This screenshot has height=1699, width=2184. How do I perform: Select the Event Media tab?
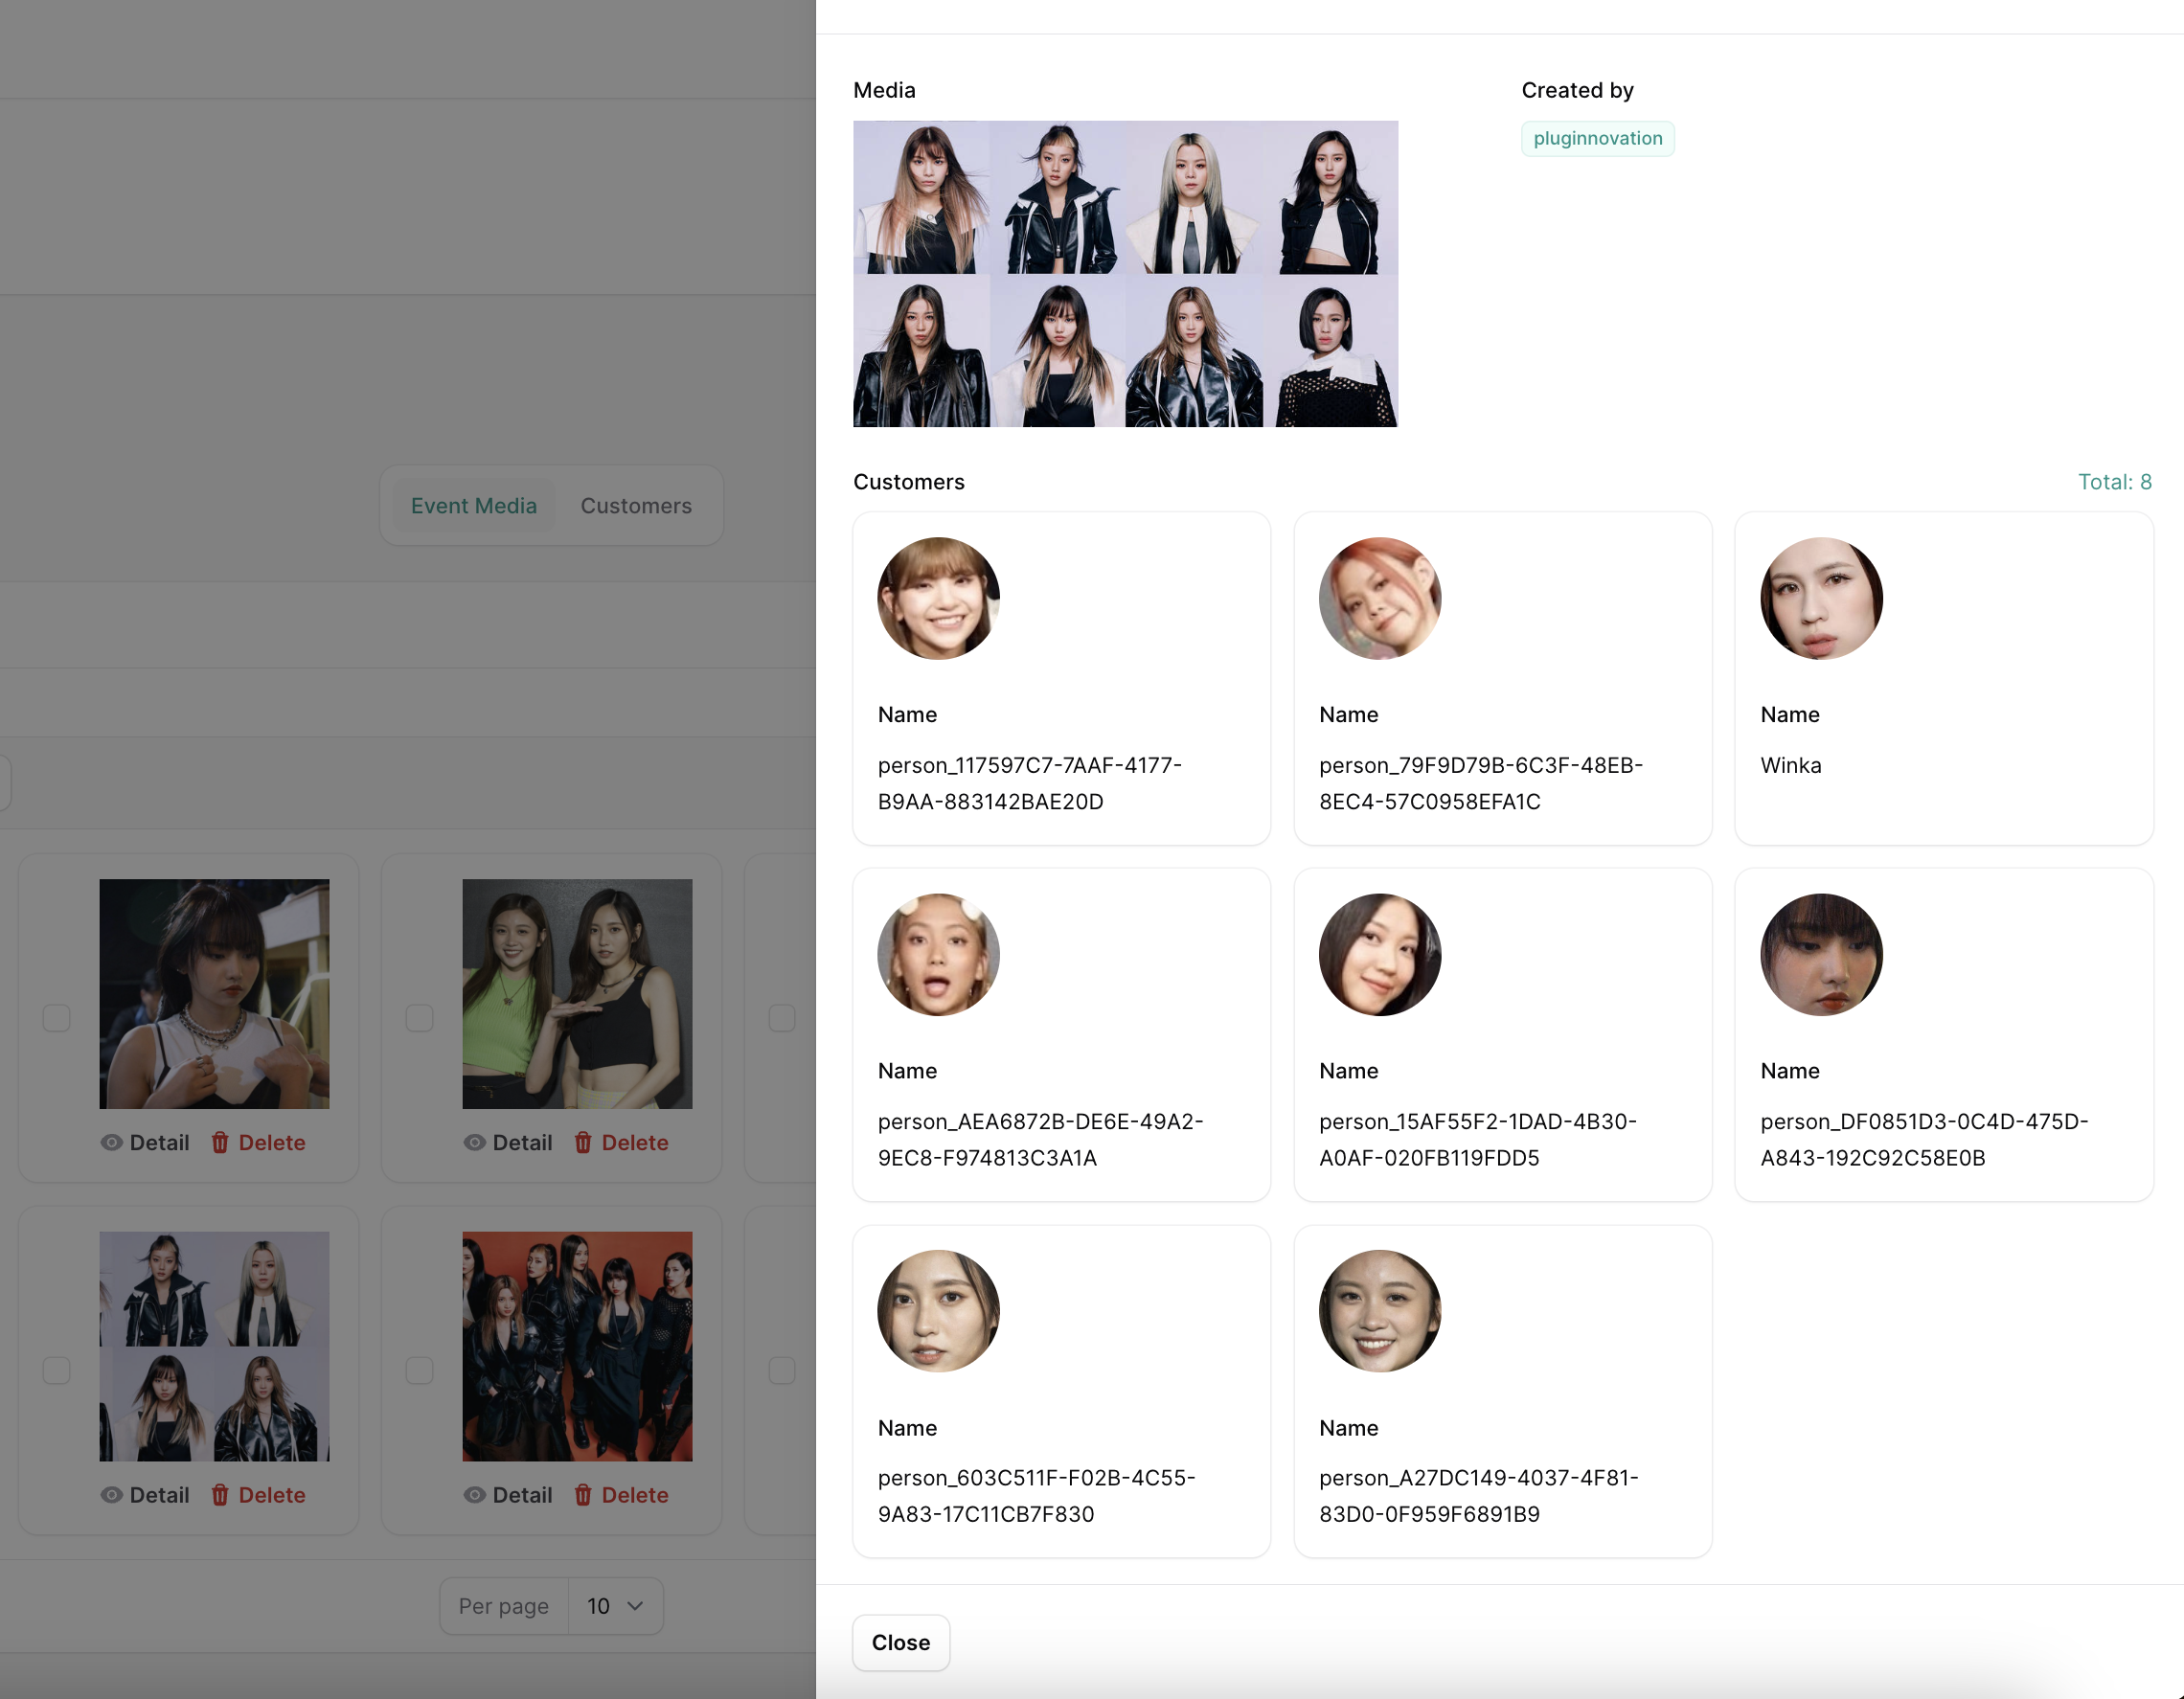tap(474, 506)
